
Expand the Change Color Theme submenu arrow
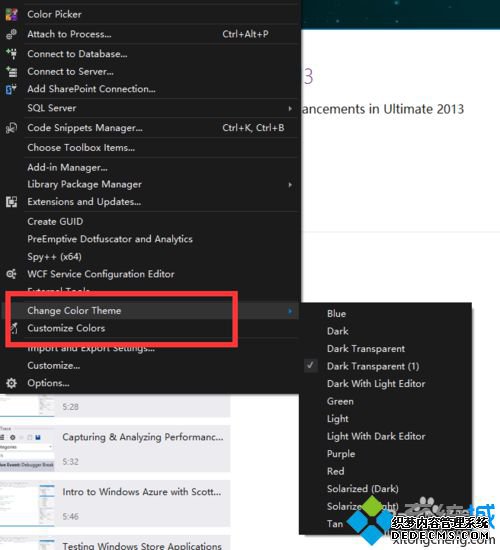point(290,311)
